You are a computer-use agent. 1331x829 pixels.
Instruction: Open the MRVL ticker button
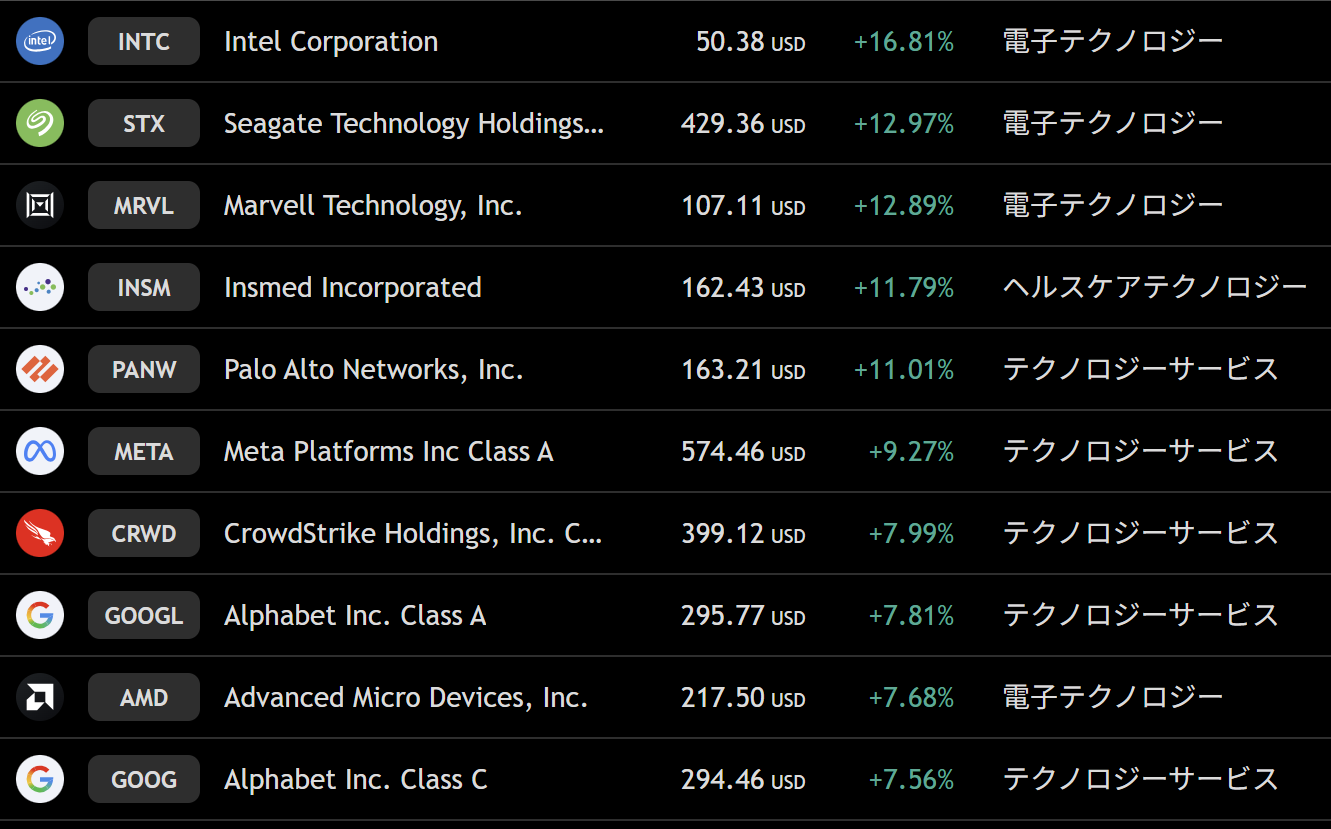[x=144, y=206]
